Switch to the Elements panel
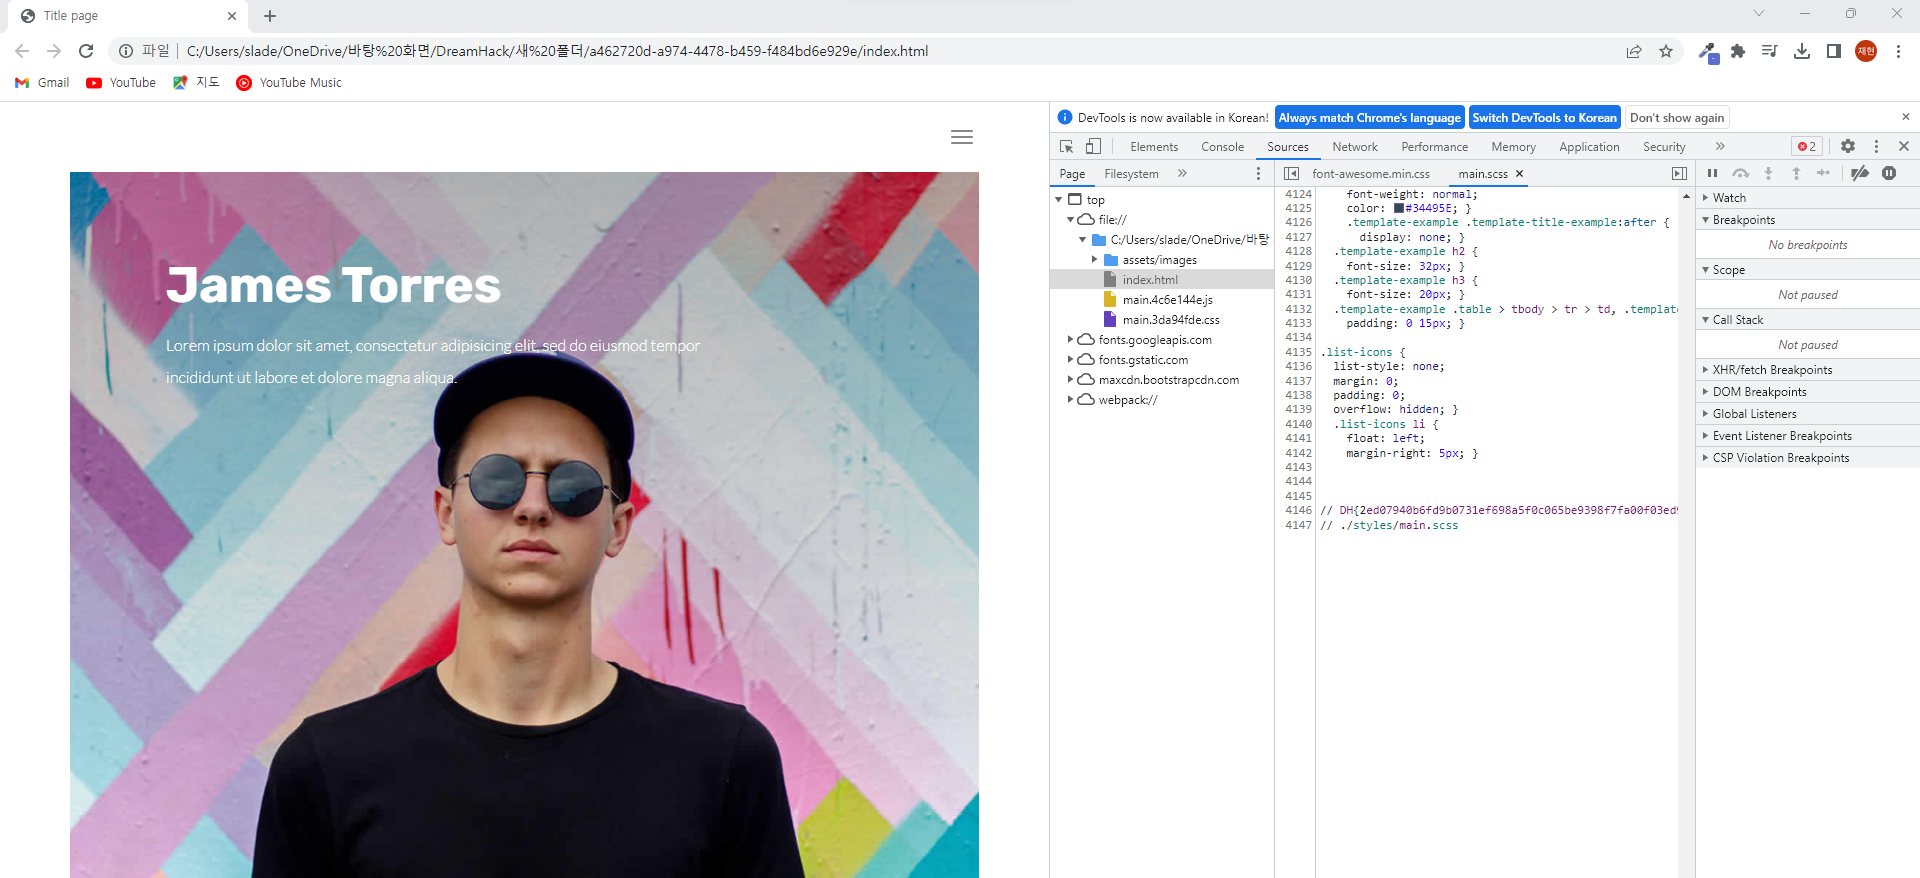Image resolution: width=1920 pixels, height=878 pixels. point(1154,146)
